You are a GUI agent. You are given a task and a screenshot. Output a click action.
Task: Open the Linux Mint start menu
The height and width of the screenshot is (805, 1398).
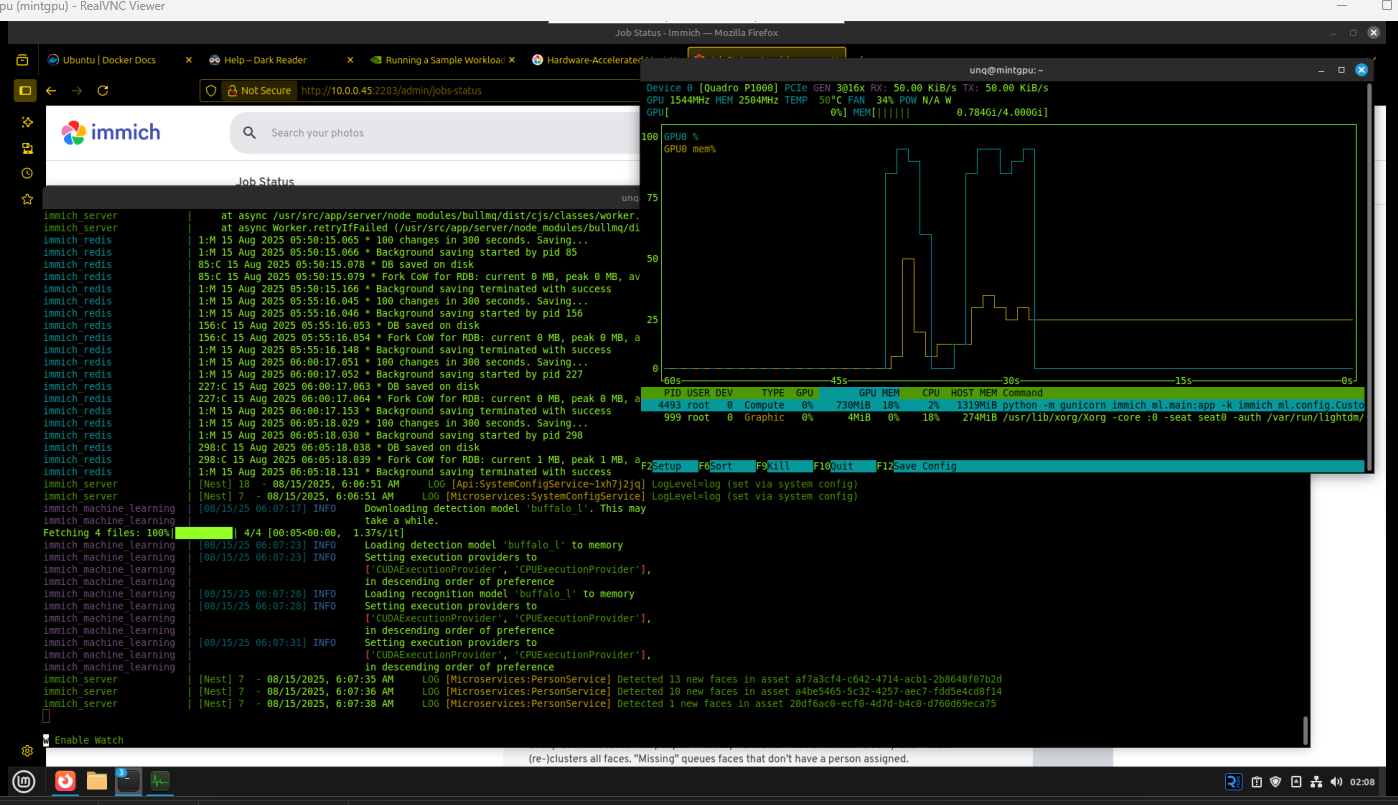24,781
